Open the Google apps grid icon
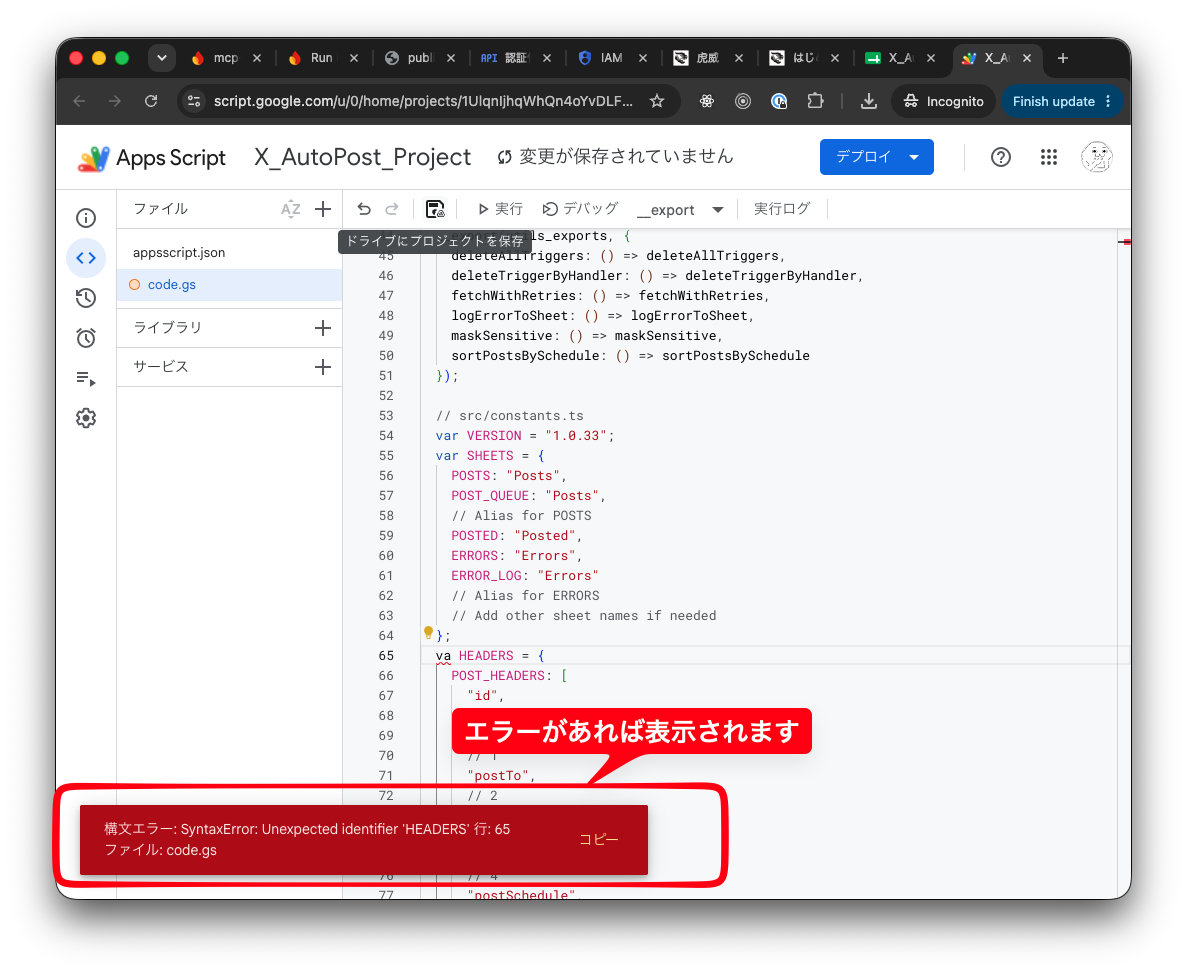The width and height of the screenshot is (1187, 973). (x=1048, y=157)
